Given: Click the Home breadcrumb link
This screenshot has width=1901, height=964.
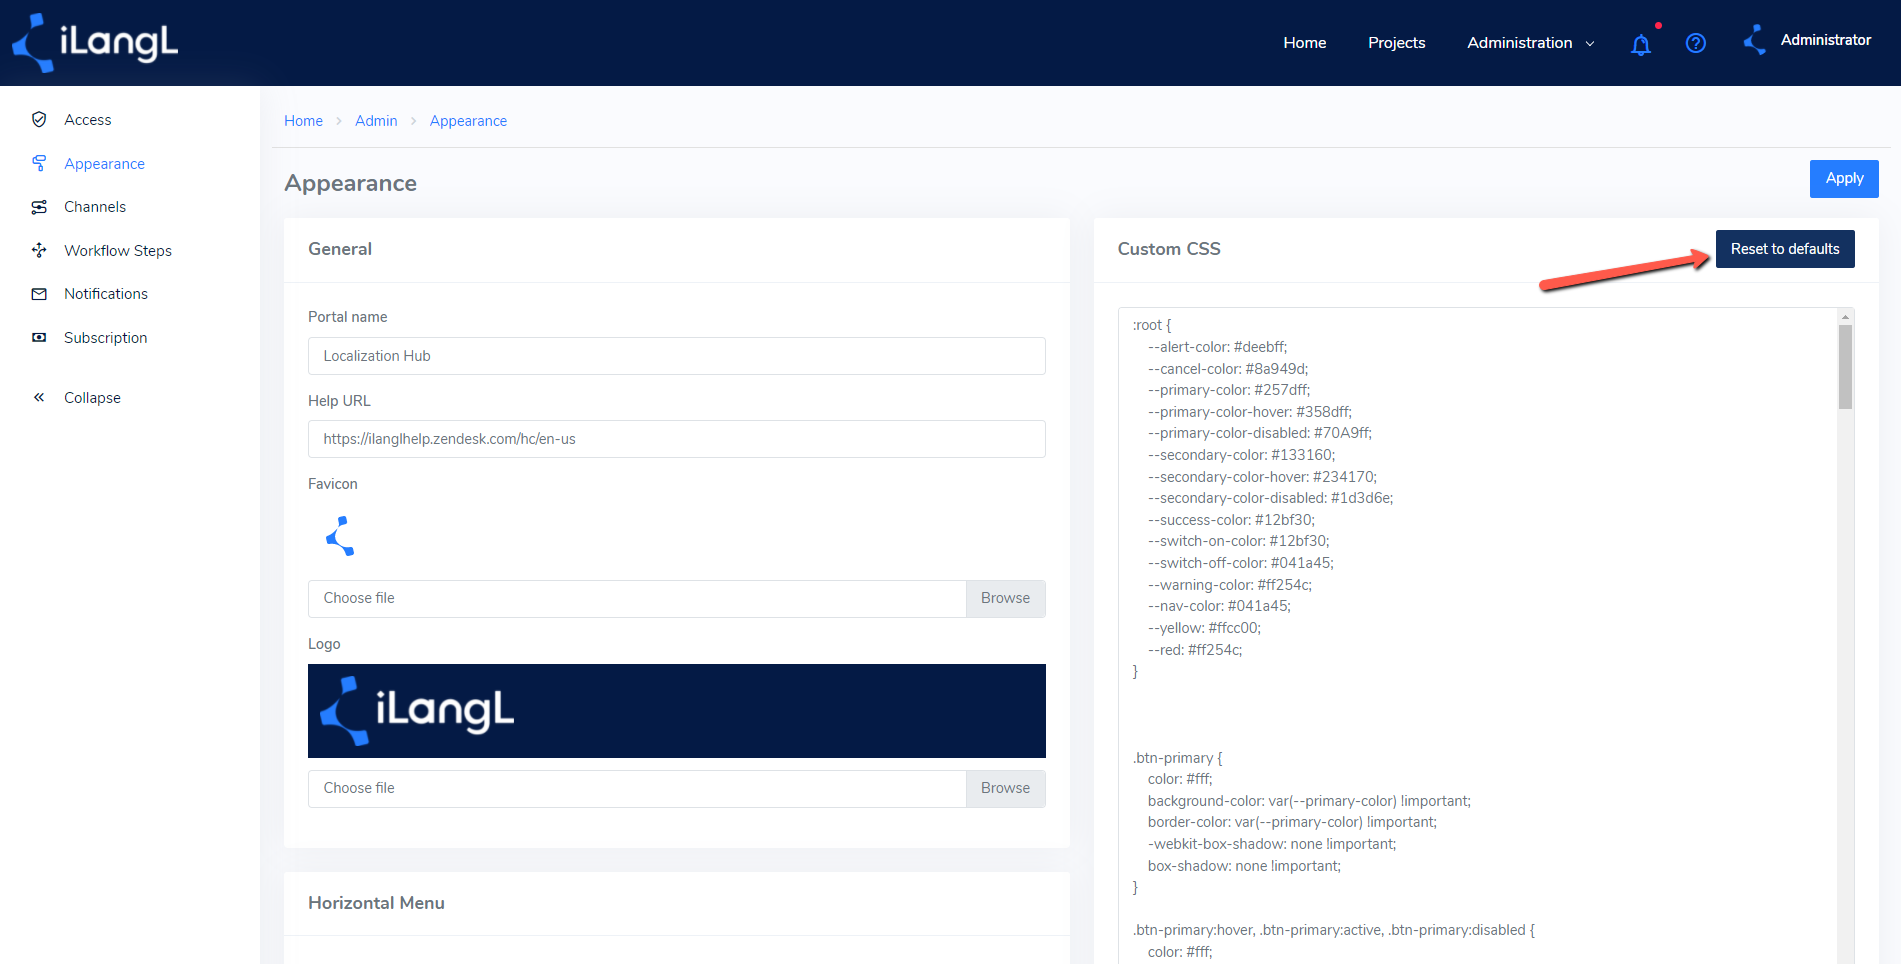Looking at the screenshot, I should [303, 121].
